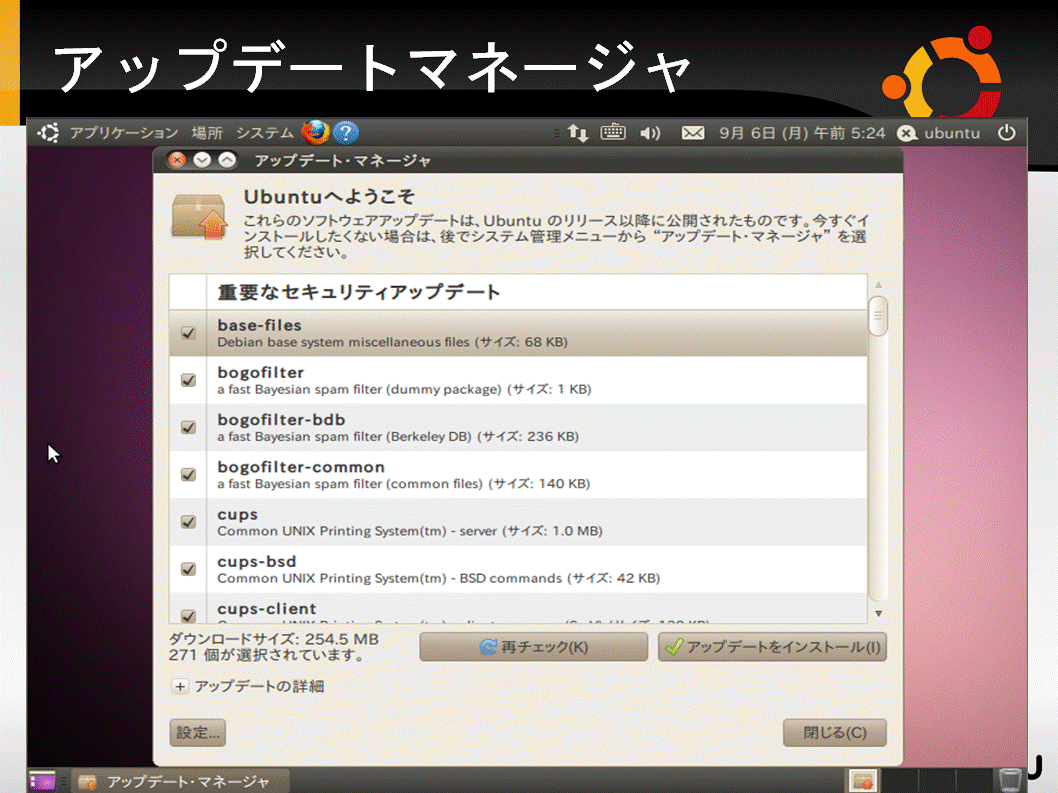
Task: Click the blue help question mark icon
Action: coord(345,132)
